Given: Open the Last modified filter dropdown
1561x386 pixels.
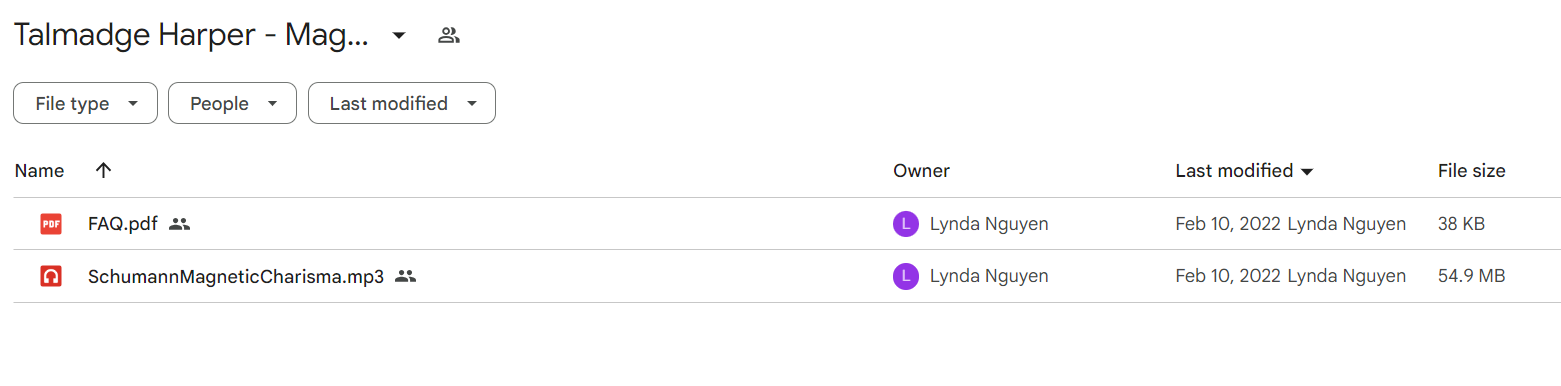Looking at the screenshot, I should click(x=402, y=103).
